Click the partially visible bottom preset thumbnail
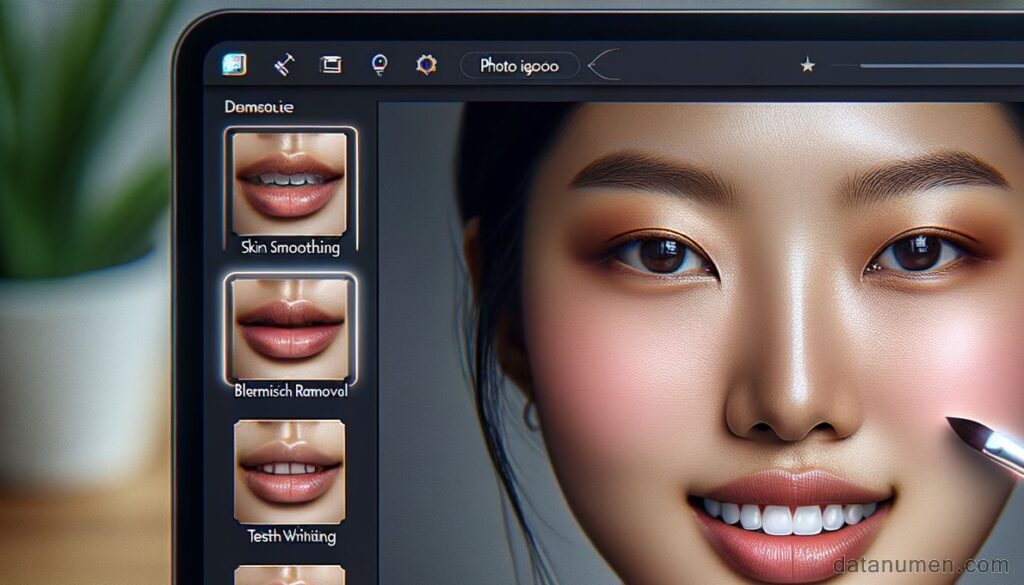The height and width of the screenshot is (585, 1024). (x=289, y=575)
